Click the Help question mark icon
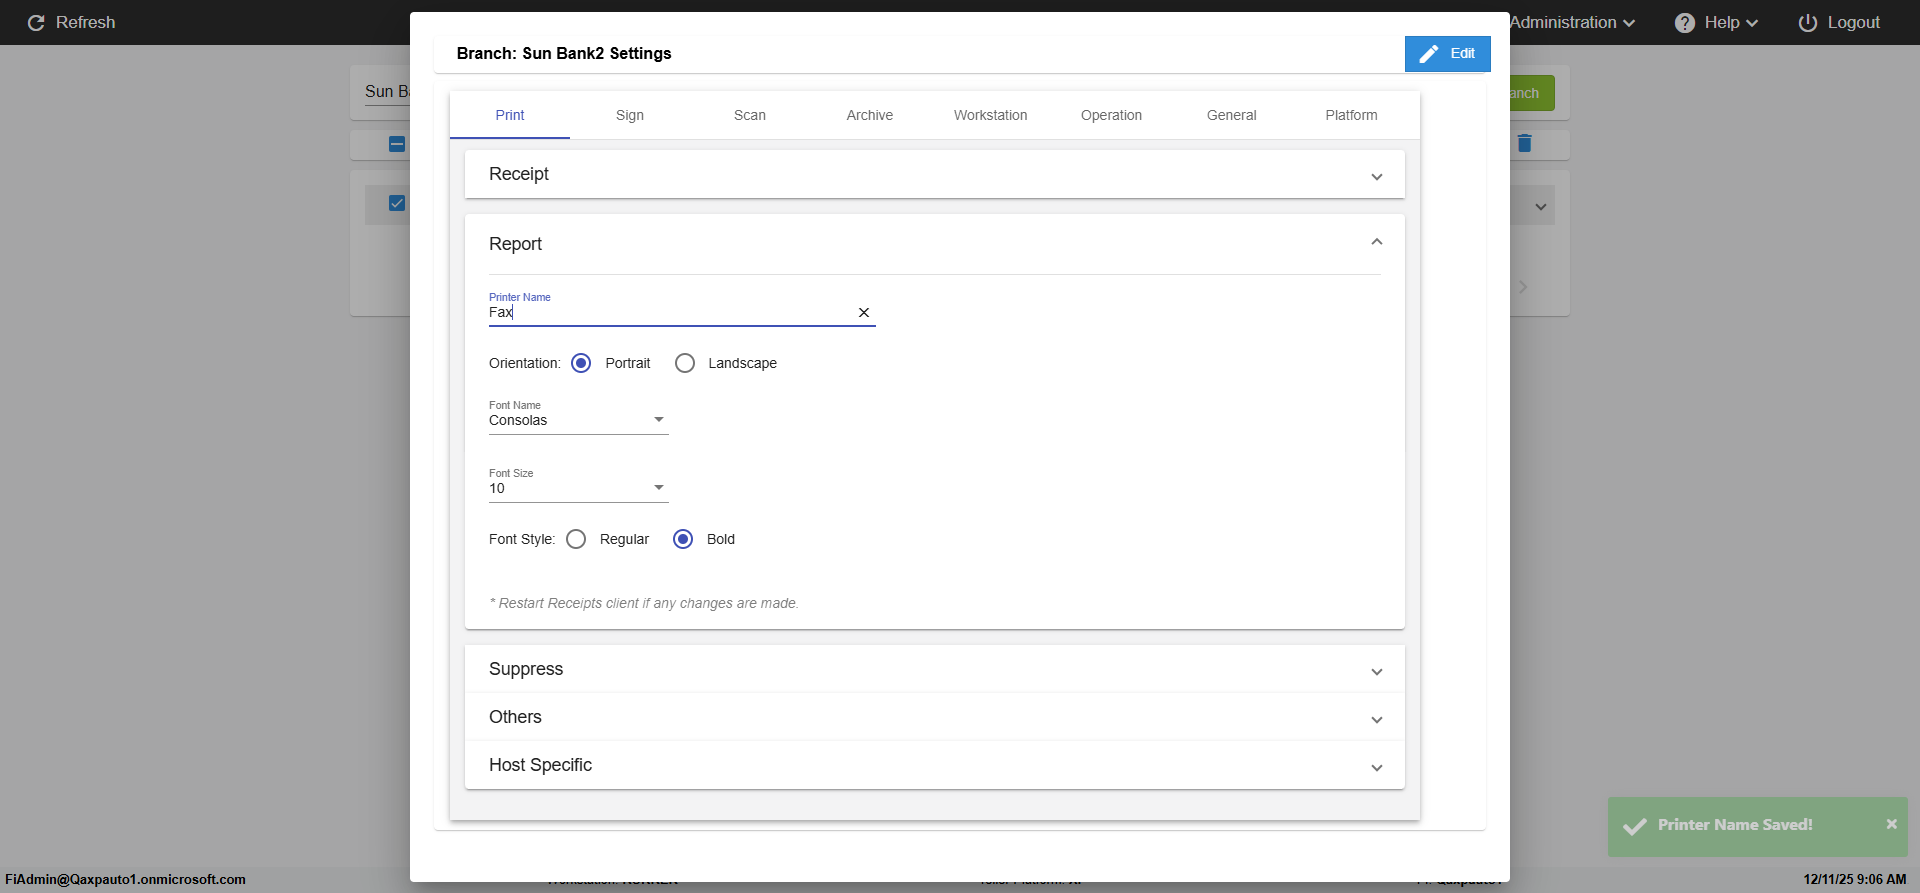Image resolution: width=1920 pixels, height=893 pixels. coord(1685,23)
